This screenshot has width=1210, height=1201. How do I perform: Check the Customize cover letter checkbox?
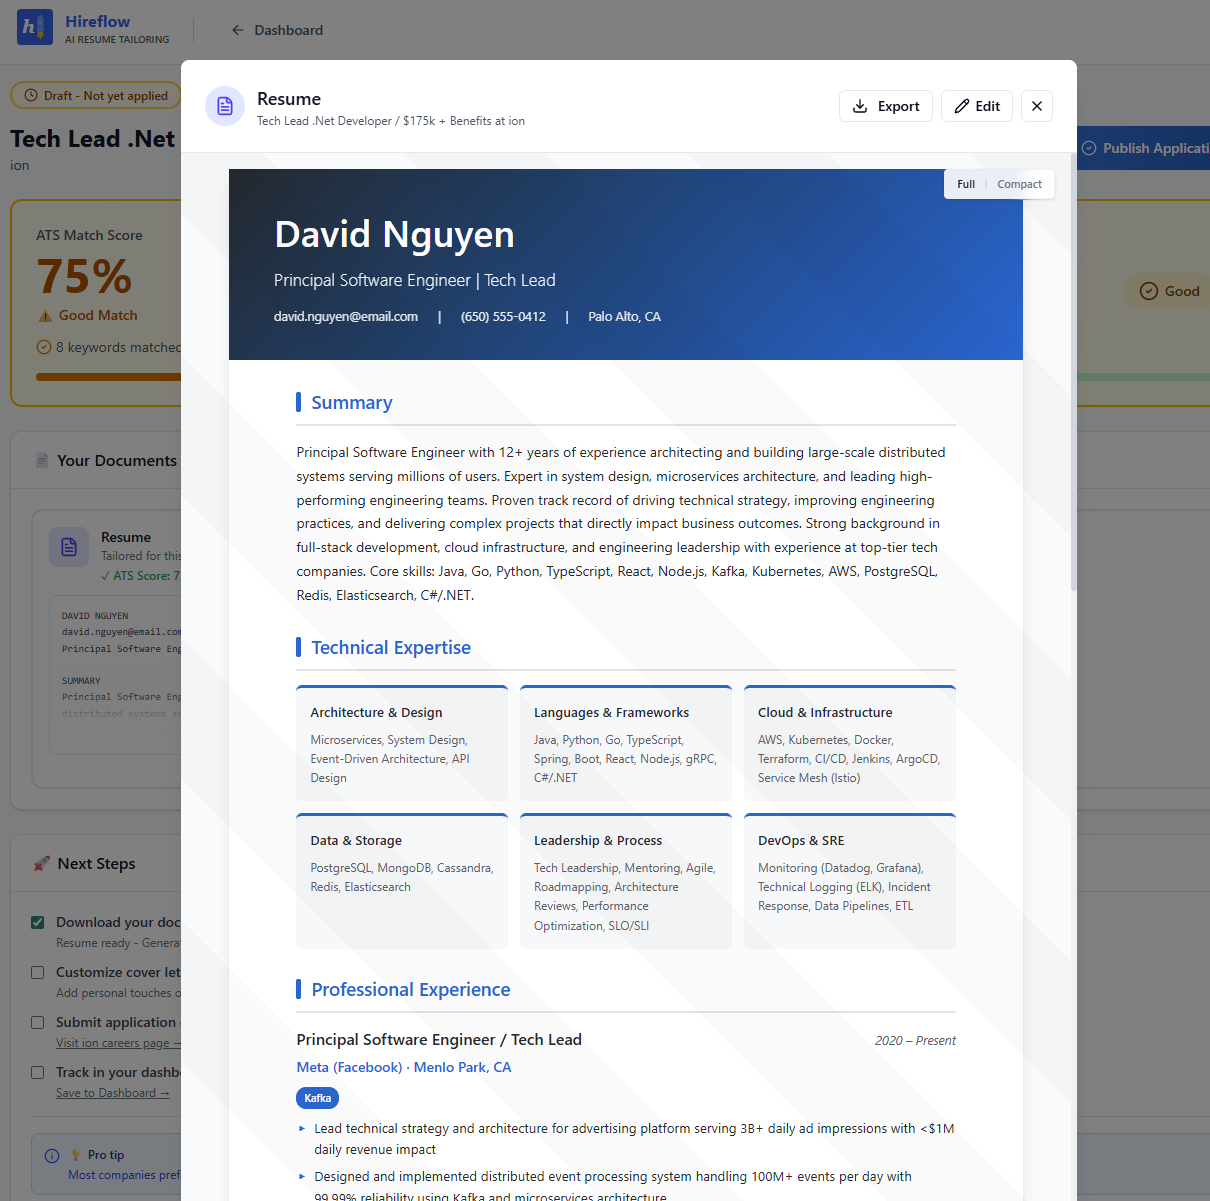pyautogui.click(x=38, y=972)
